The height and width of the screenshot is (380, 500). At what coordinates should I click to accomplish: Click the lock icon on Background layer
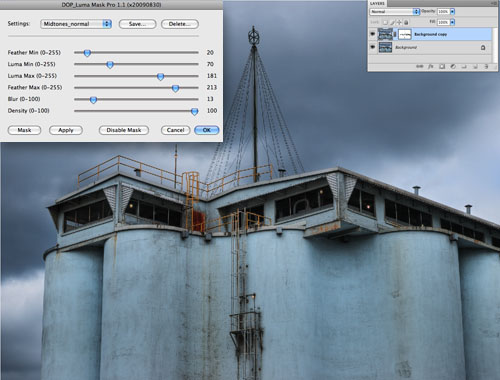(483, 48)
